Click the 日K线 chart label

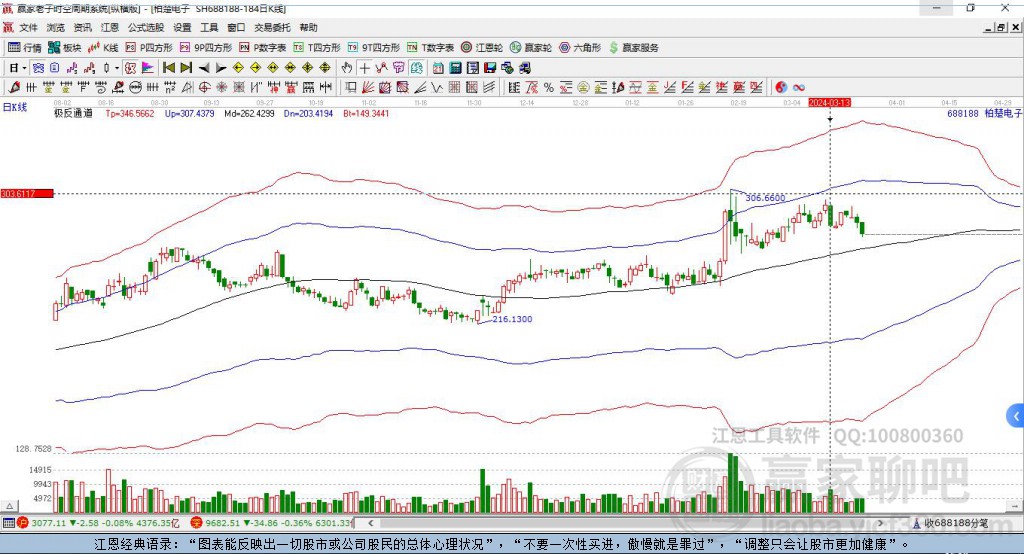15,107
